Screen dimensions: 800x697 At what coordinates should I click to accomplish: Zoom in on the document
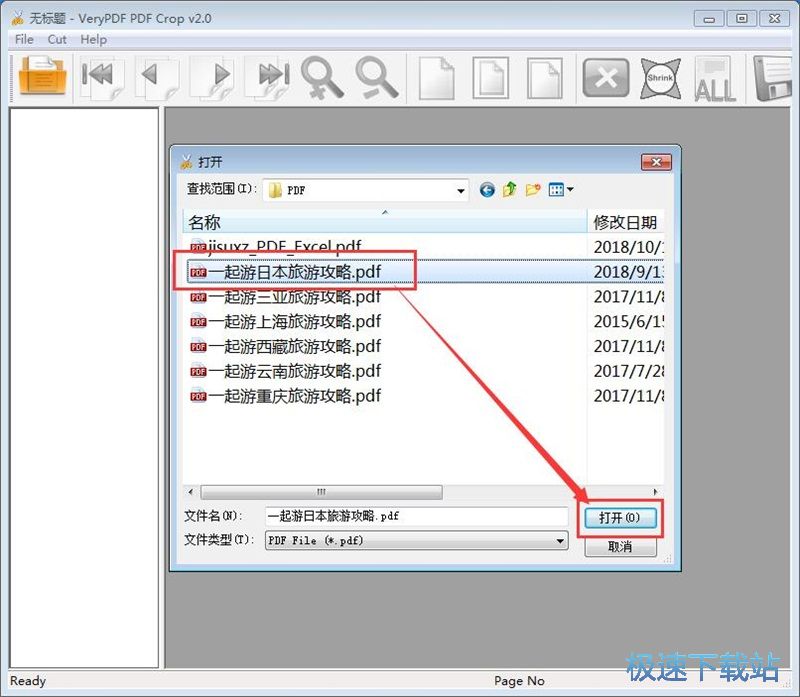pos(322,80)
